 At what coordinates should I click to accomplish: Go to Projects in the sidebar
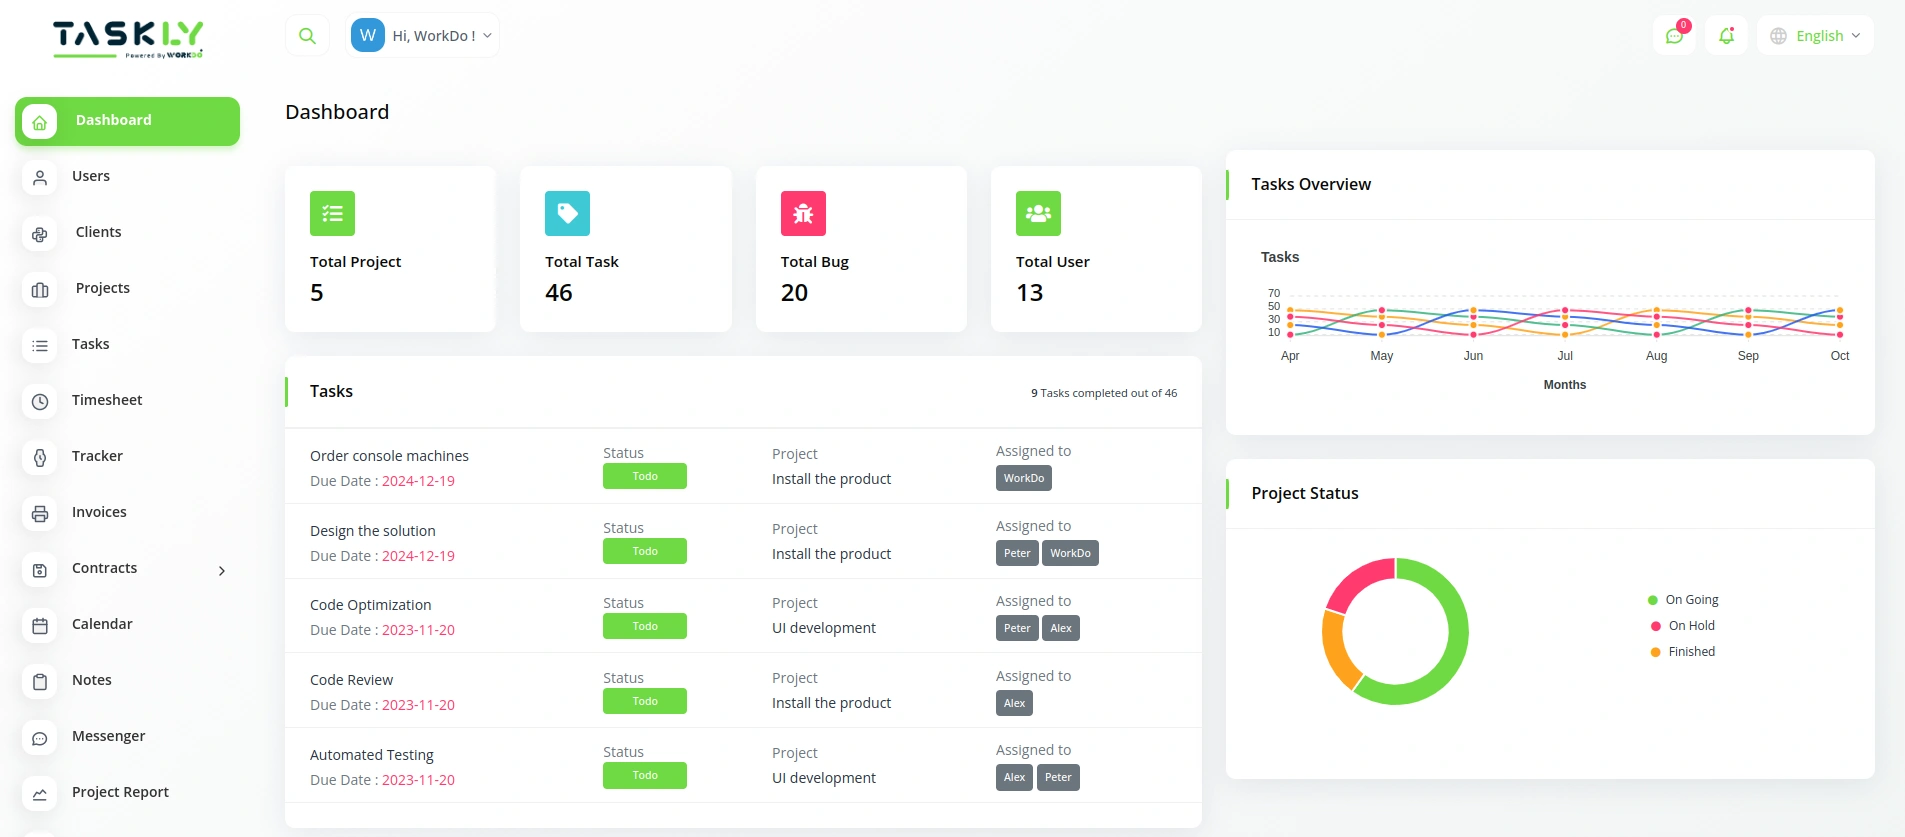tap(102, 288)
